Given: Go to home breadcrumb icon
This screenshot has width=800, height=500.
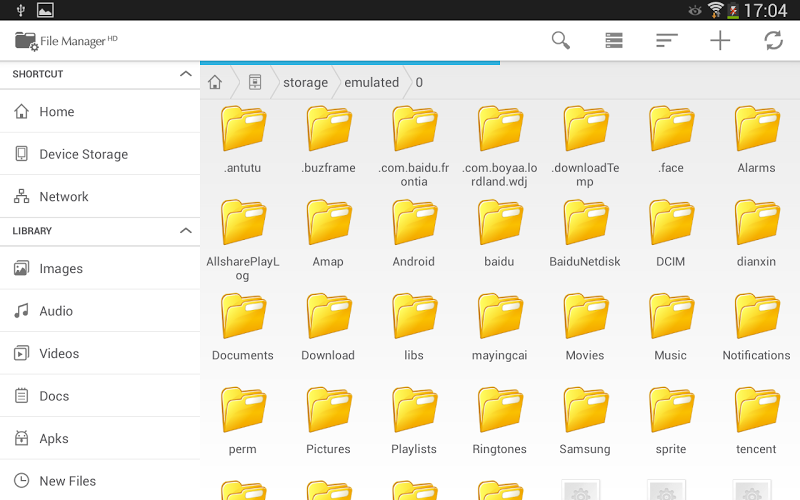Looking at the screenshot, I should (x=215, y=82).
